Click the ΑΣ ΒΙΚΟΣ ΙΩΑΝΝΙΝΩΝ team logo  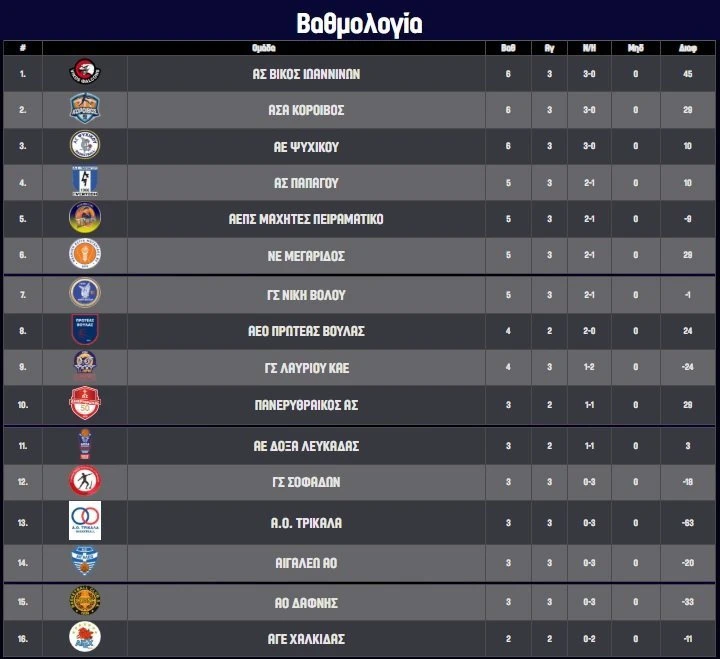(x=85, y=73)
